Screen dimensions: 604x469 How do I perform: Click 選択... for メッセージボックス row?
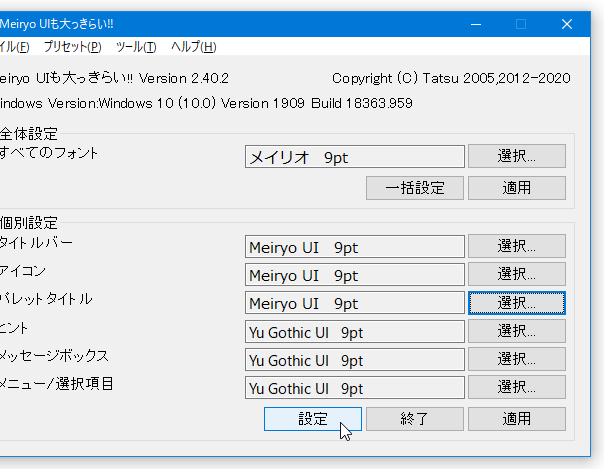coord(517,359)
